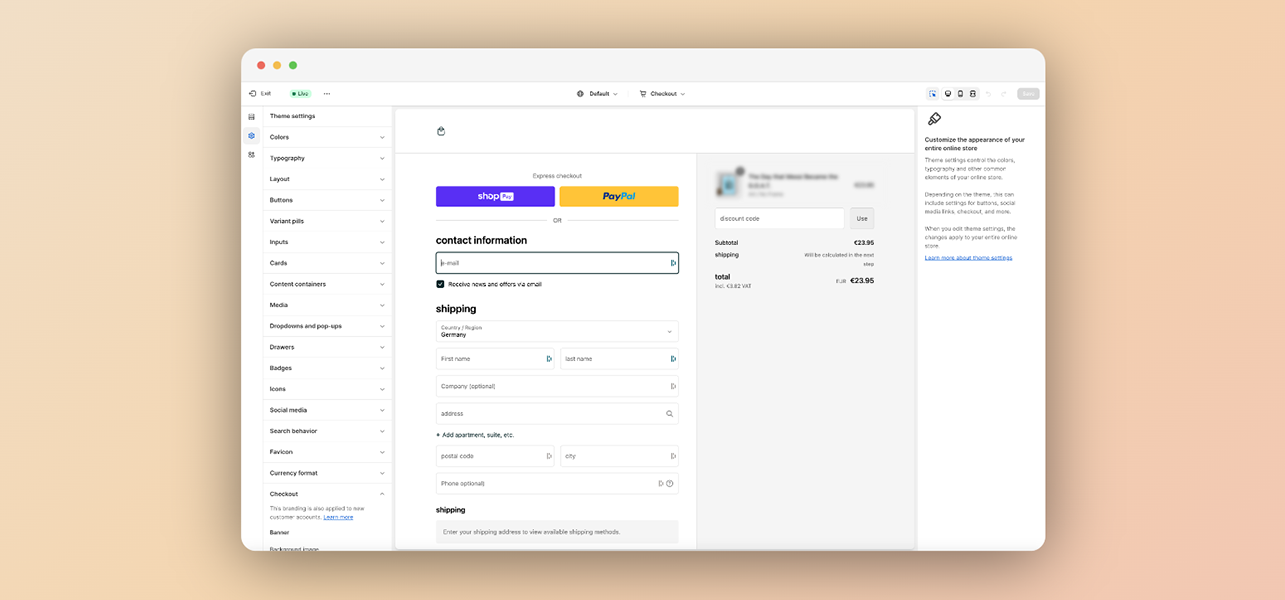The image size is (1285, 600).
Task: Click the paintbrush icon in right panel
Action: 934,119
